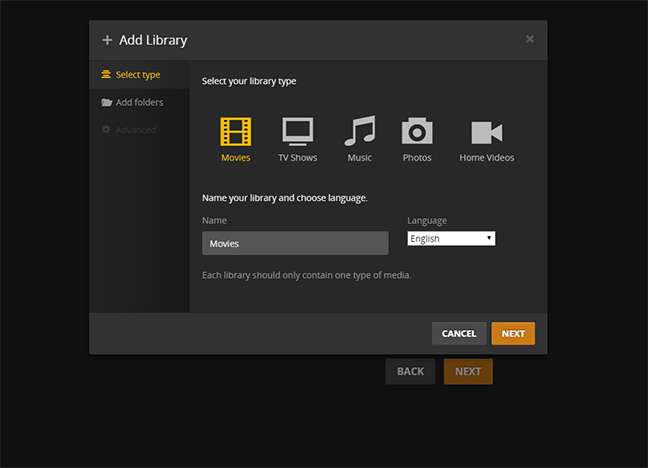Viewport: 648px width, 468px height.
Task: Switch to the Add folders step
Action: (139, 102)
